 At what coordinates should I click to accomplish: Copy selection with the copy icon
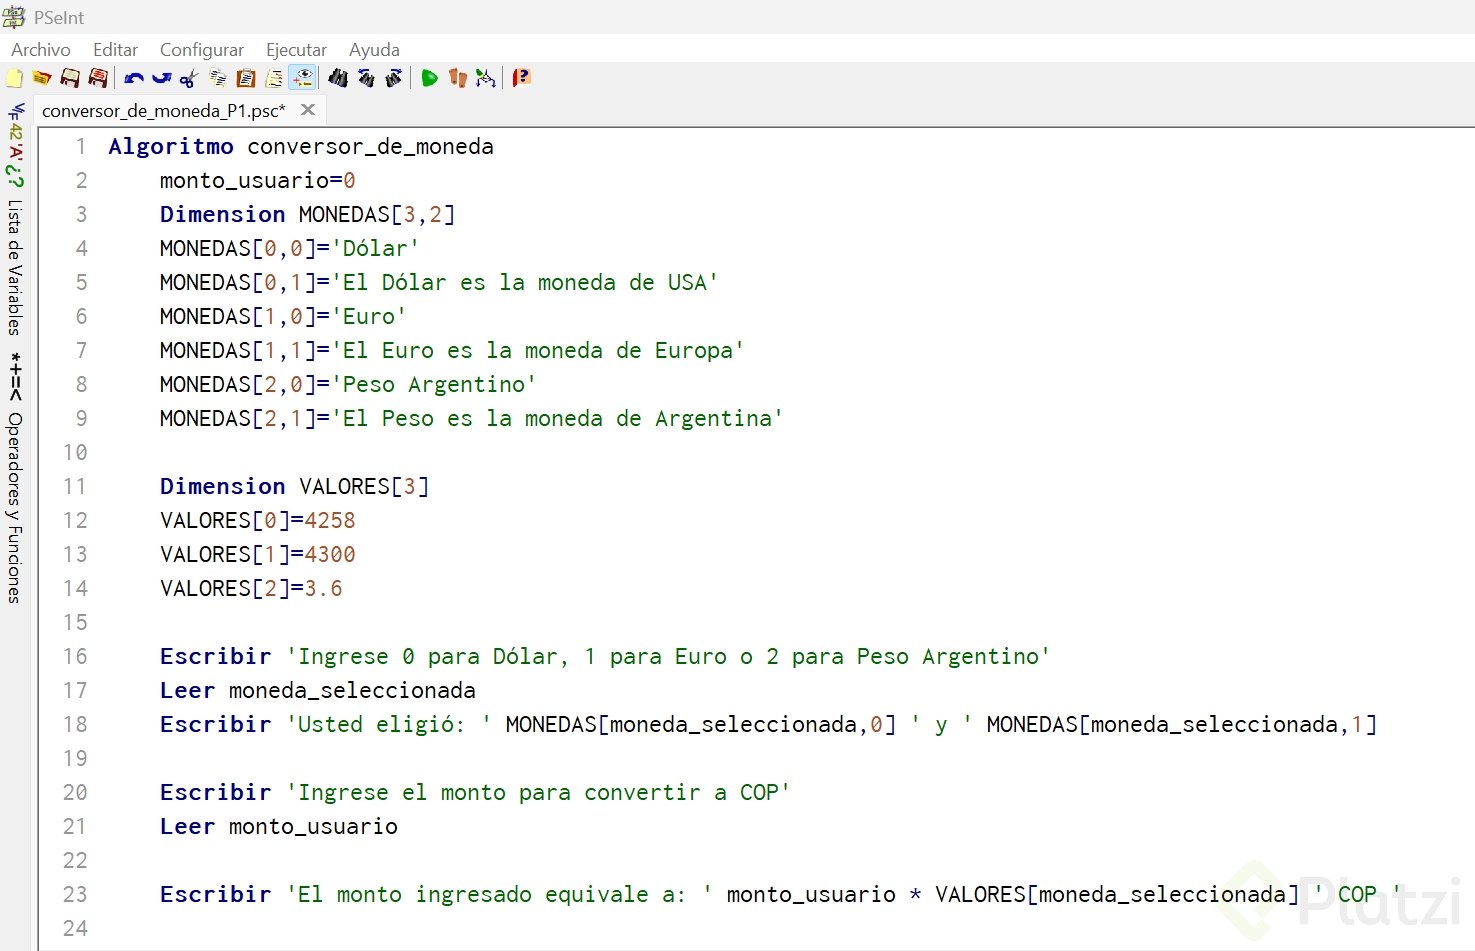(x=217, y=78)
